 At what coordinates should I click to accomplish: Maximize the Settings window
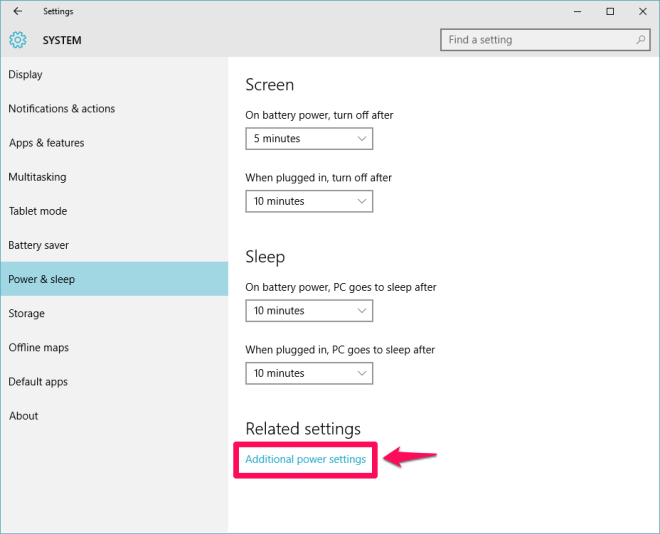tap(610, 12)
